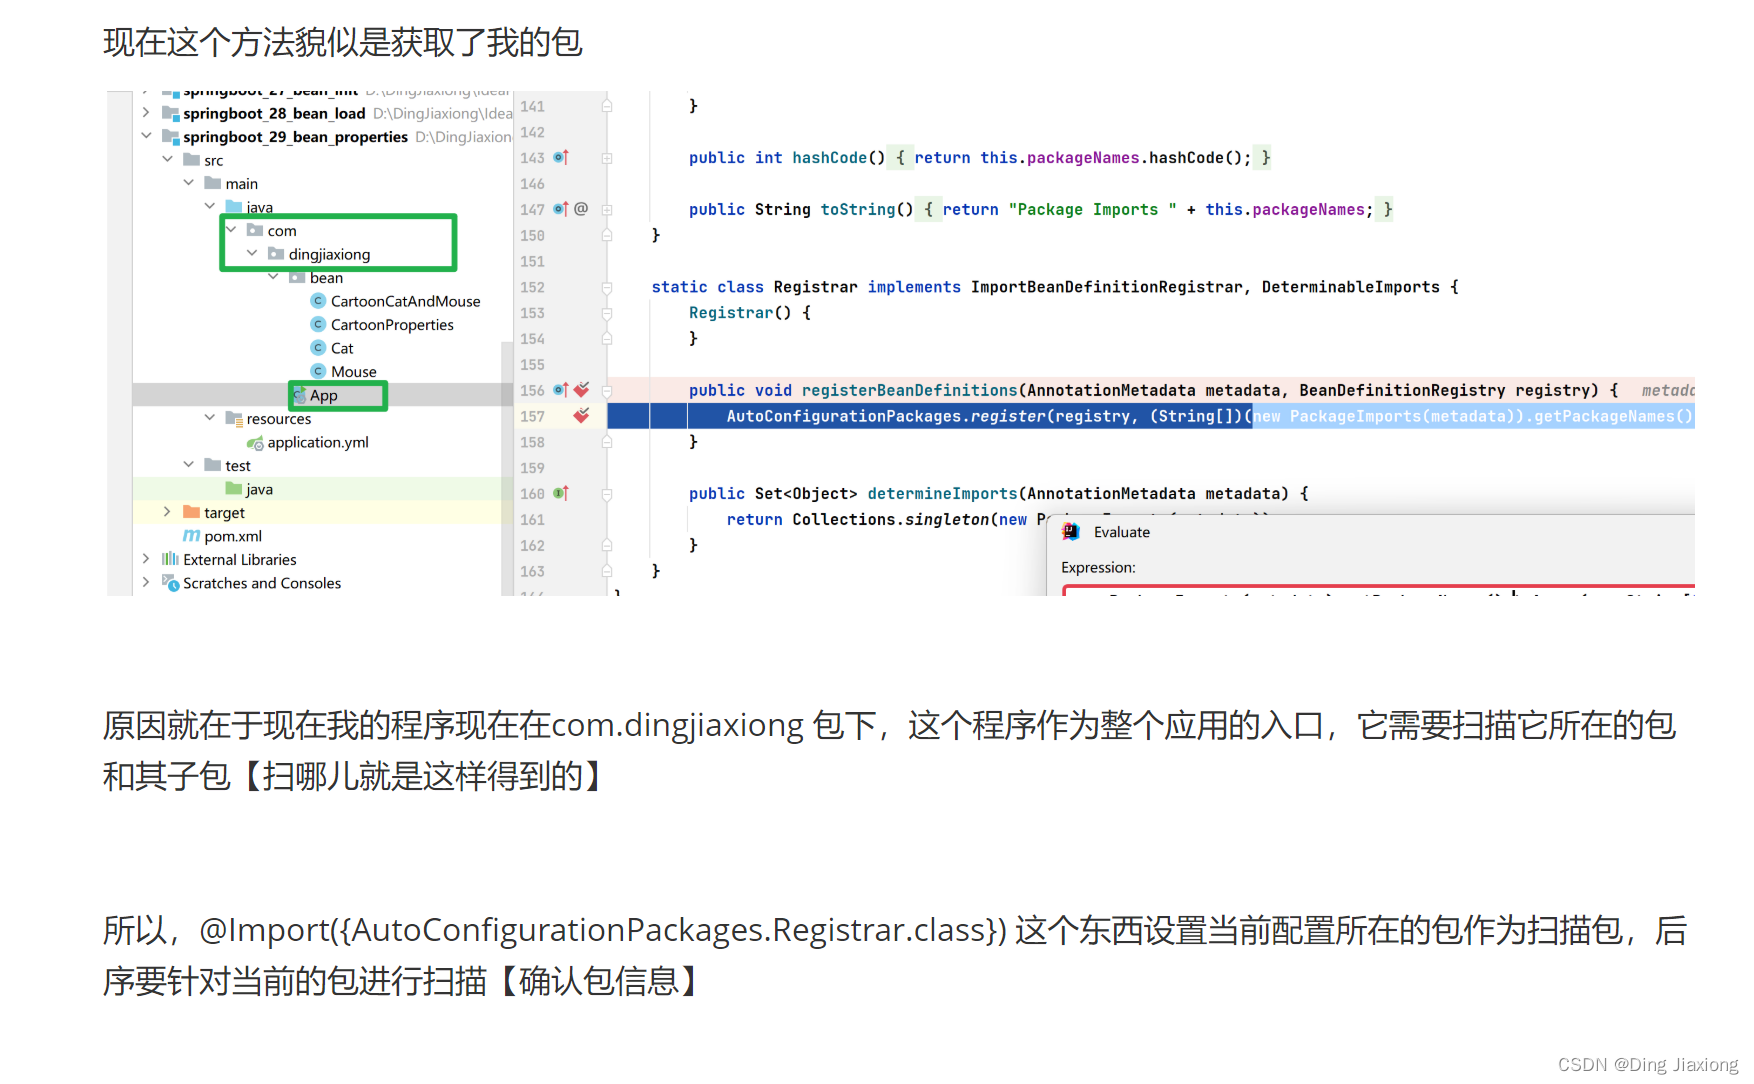Click the External Libraries icon
Viewport: 1754px width, 1084px height.
170,559
